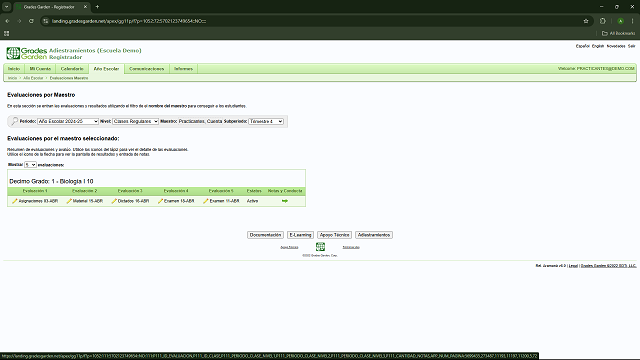Open the Comunicaciones tab
Screen dimensions: 640x360
[x=147, y=69]
